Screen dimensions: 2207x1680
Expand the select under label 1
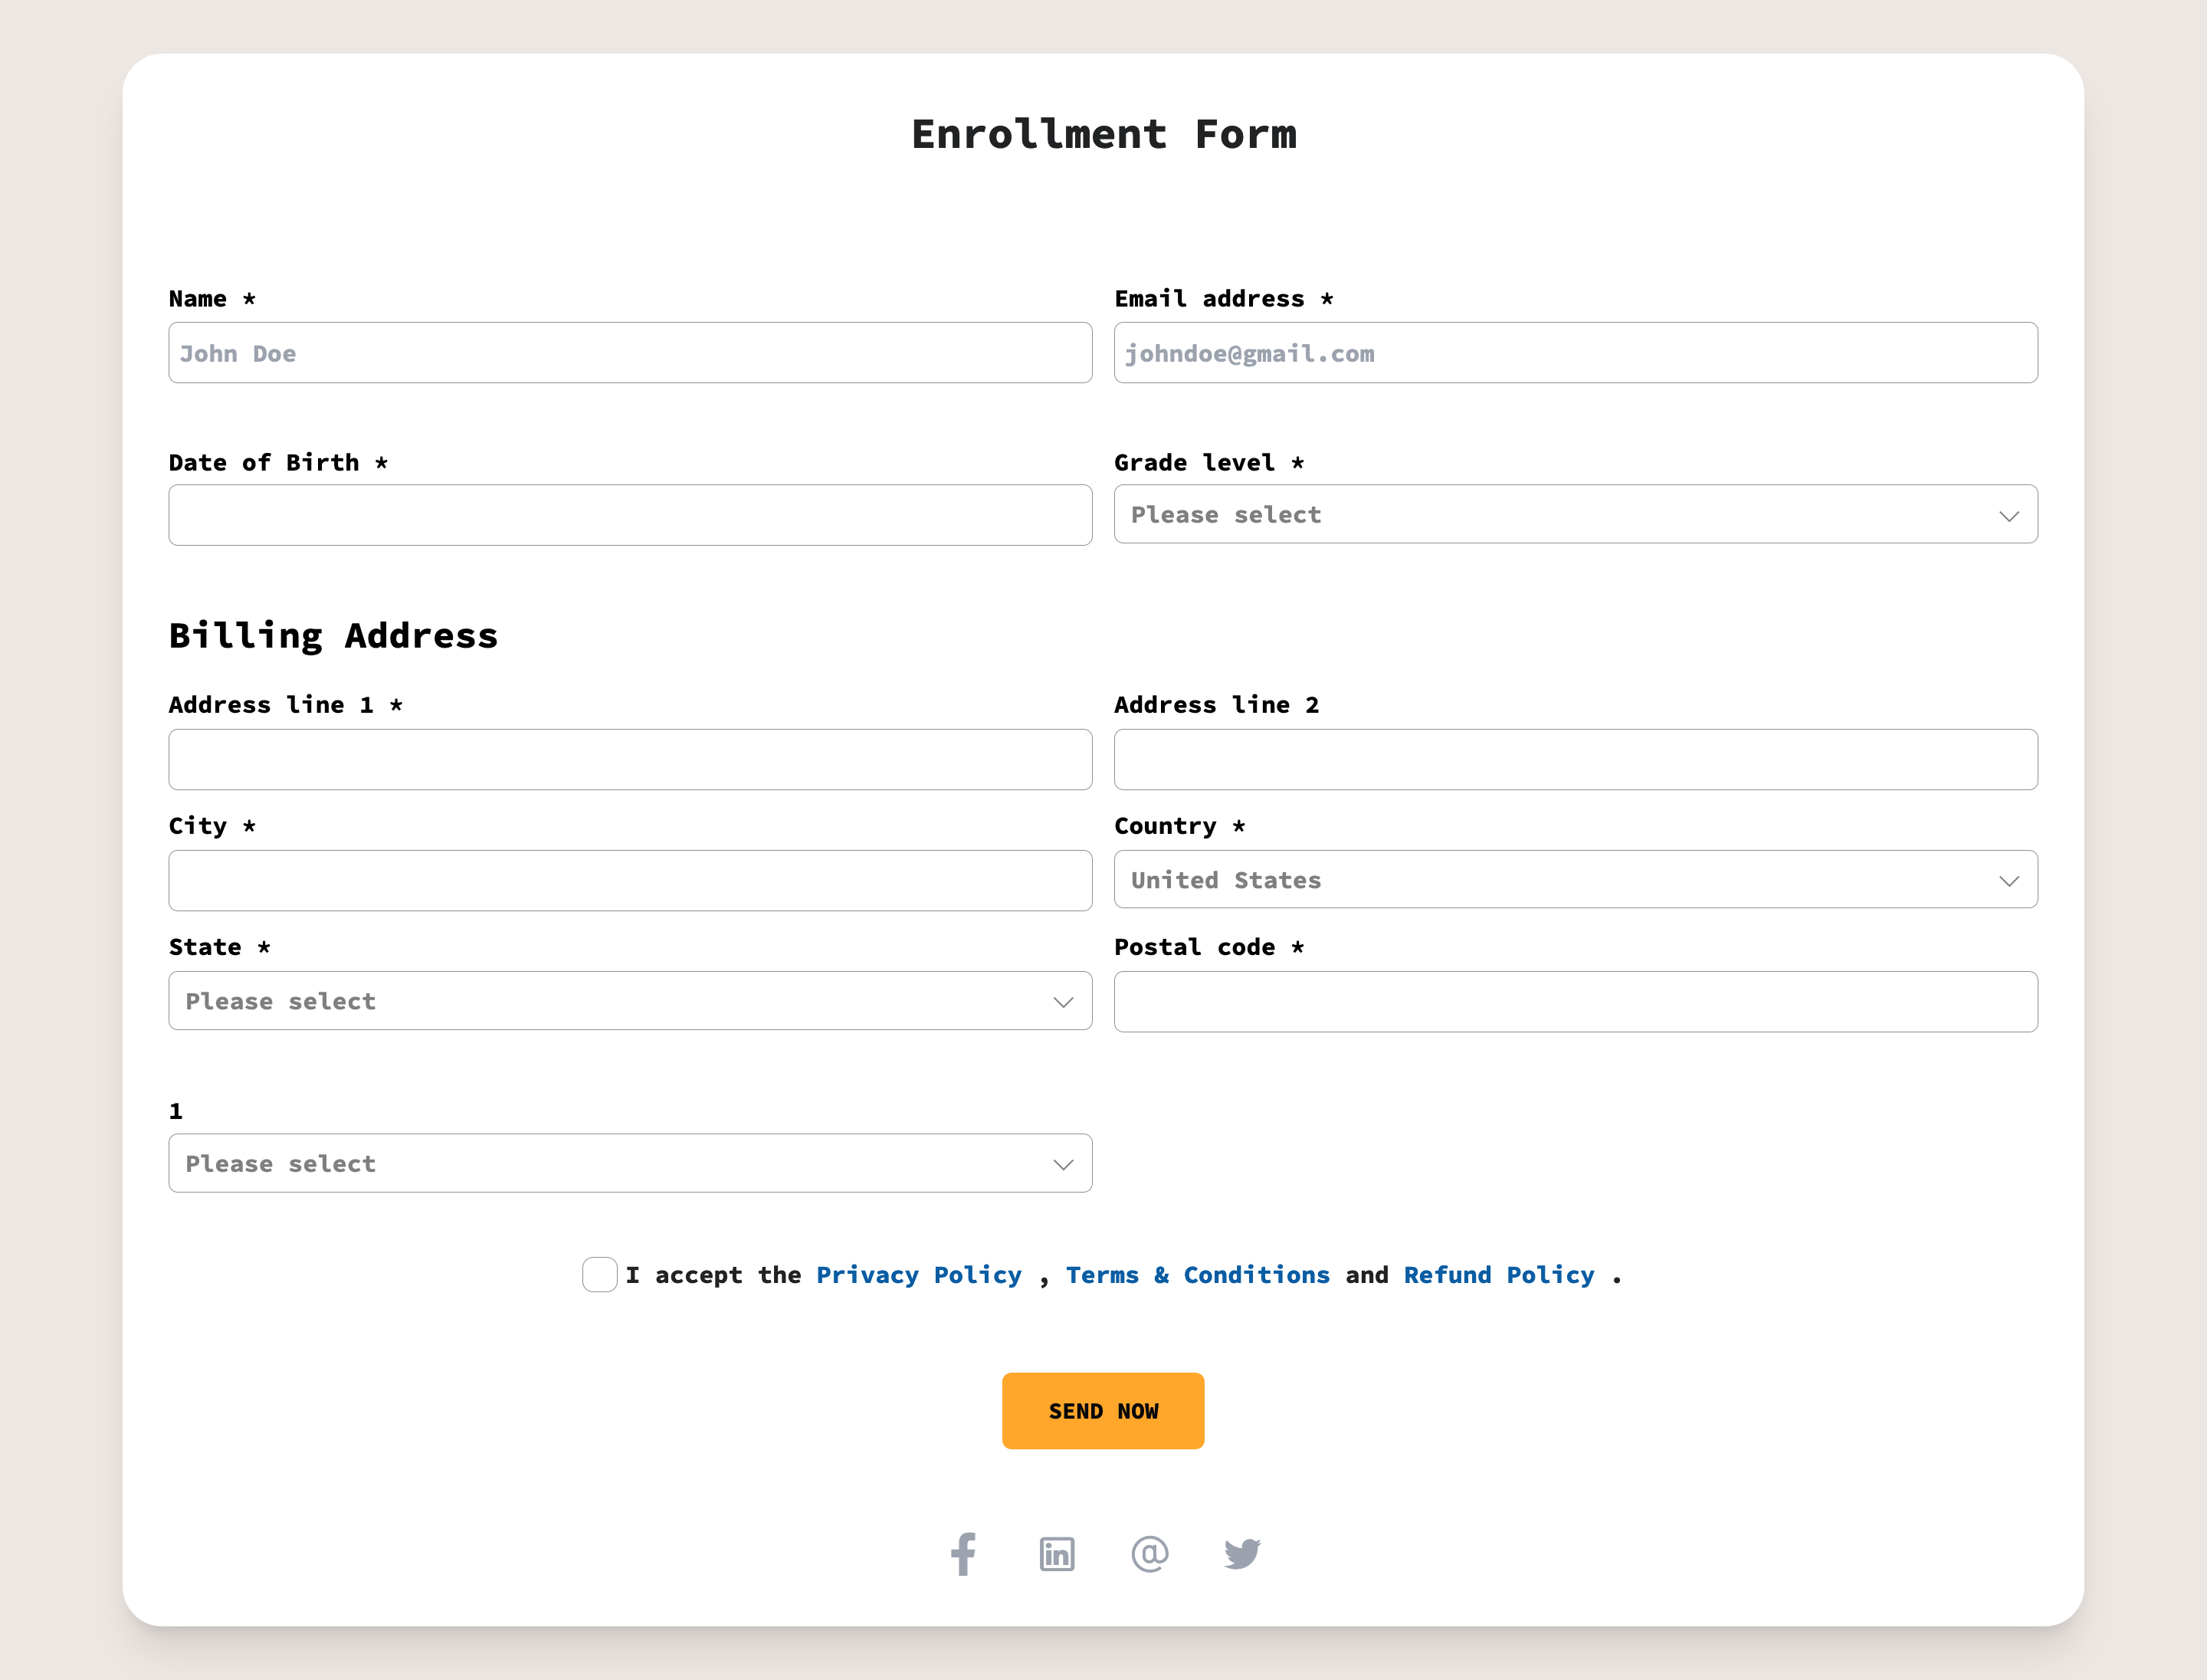(630, 1163)
